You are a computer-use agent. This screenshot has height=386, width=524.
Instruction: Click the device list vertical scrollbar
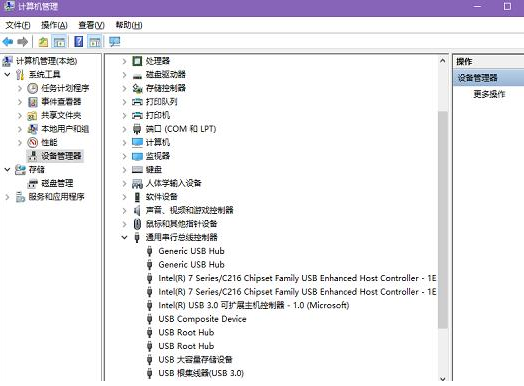(442, 220)
